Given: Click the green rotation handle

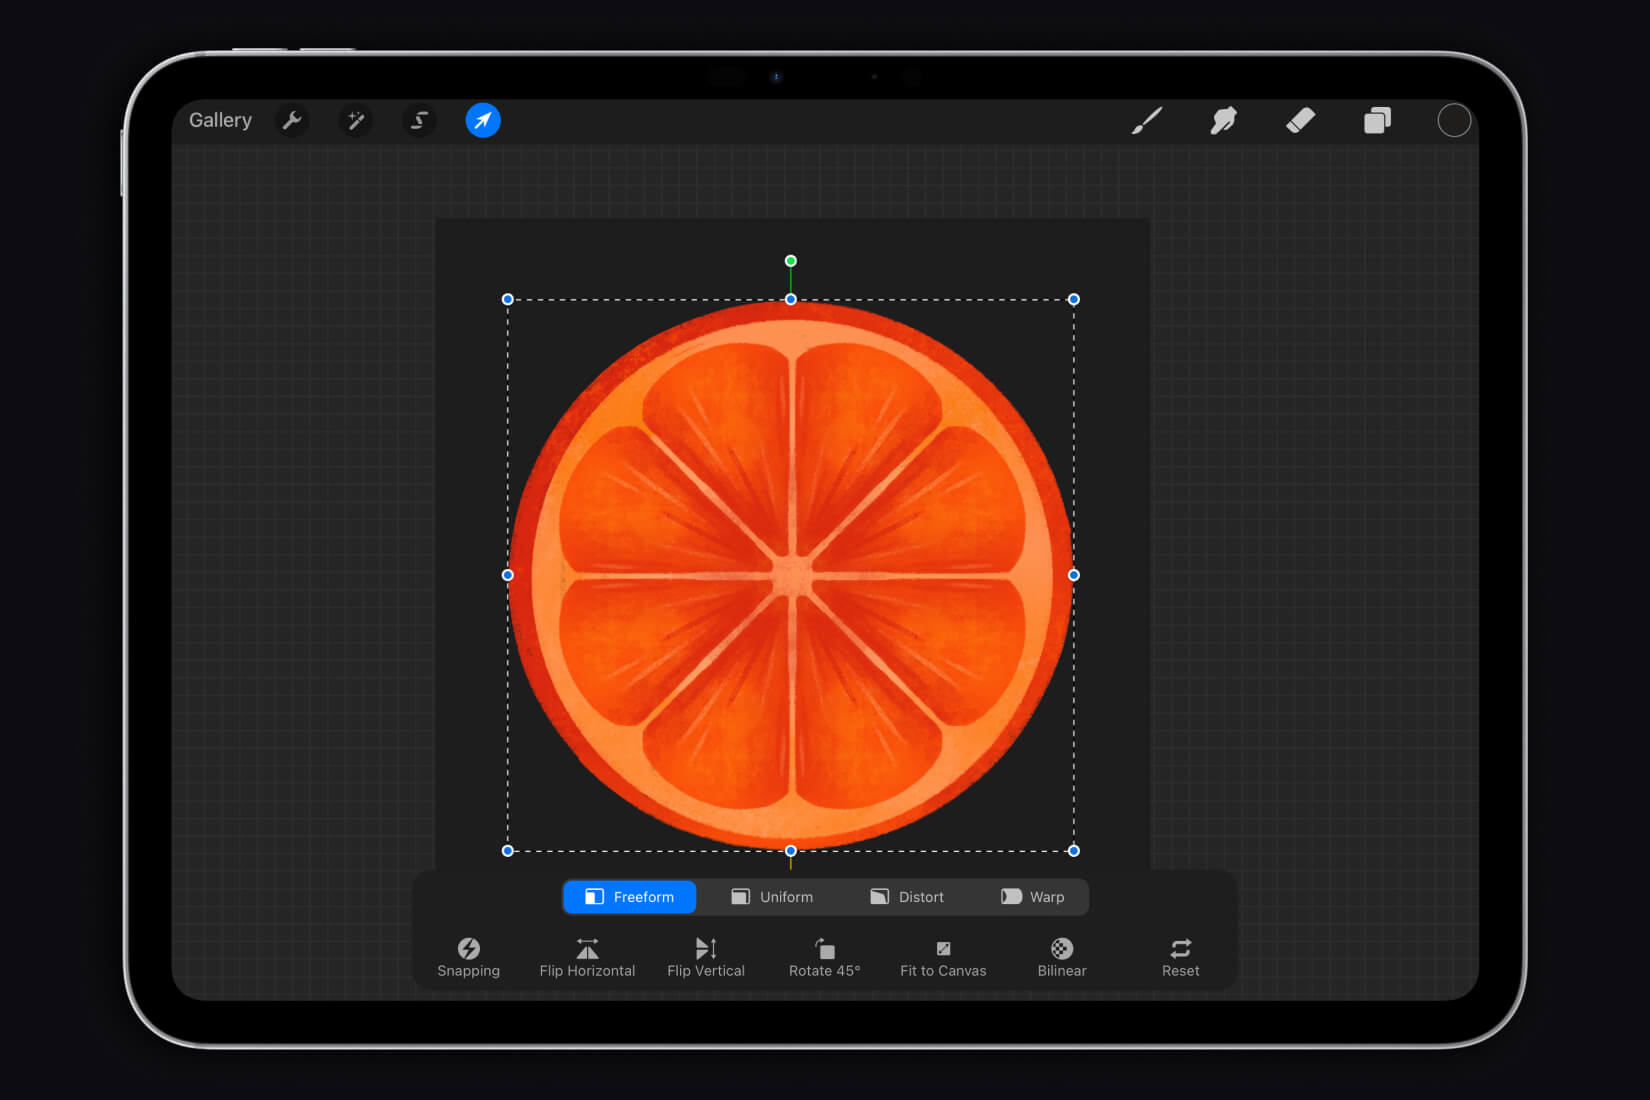Looking at the screenshot, I should [x=791, y=261].
